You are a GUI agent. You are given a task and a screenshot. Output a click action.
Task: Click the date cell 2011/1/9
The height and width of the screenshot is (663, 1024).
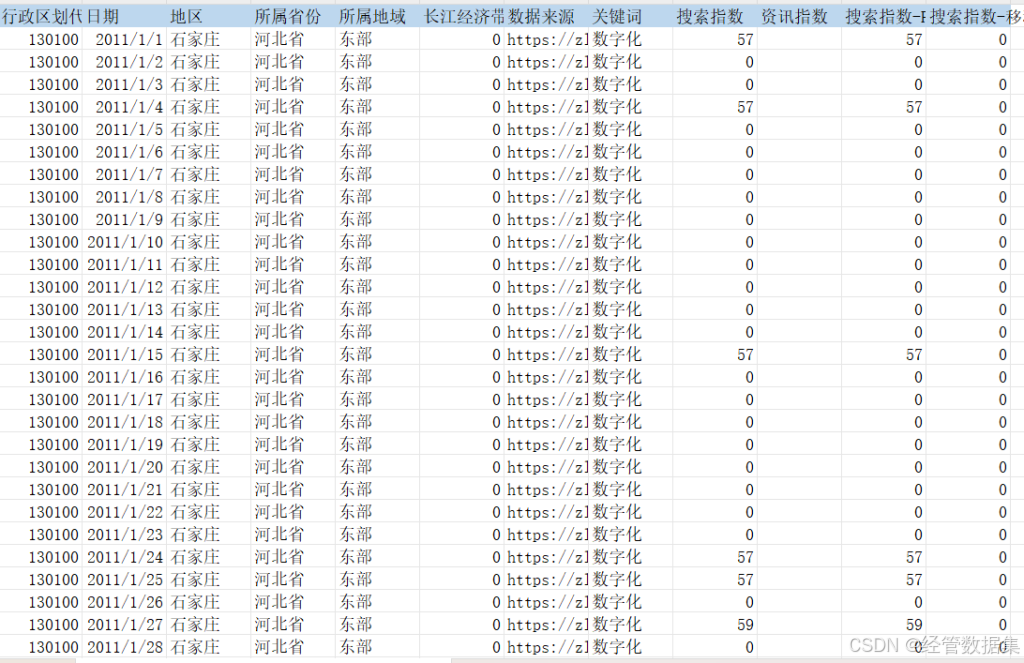(x=125, y=219)
